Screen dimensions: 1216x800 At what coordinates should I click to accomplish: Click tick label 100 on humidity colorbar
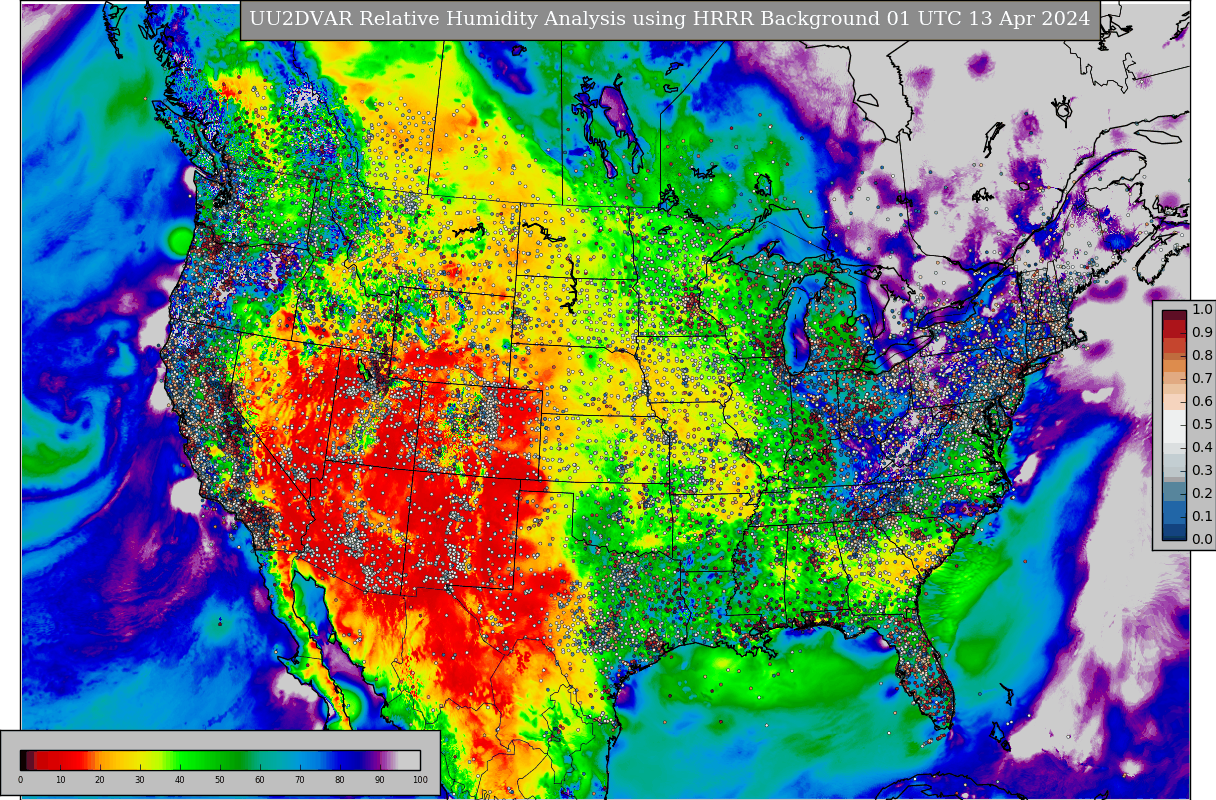pos(420,780)
